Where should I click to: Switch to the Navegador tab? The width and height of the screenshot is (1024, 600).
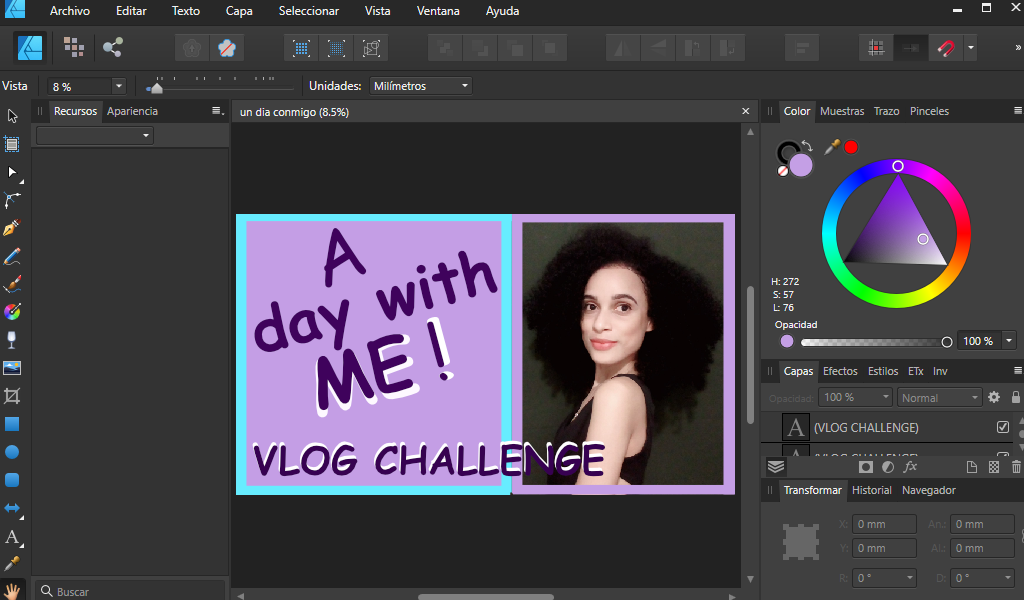click(929, 490)
